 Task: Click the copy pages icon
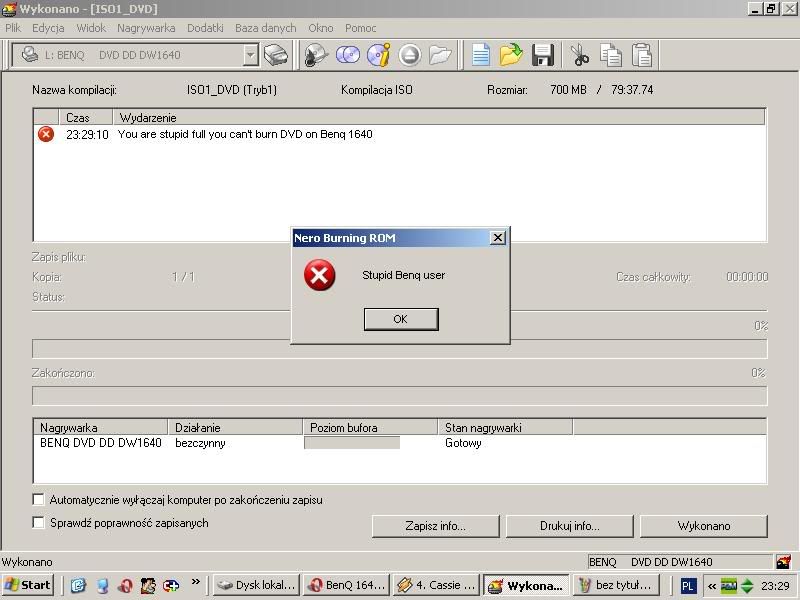(611, 55)
